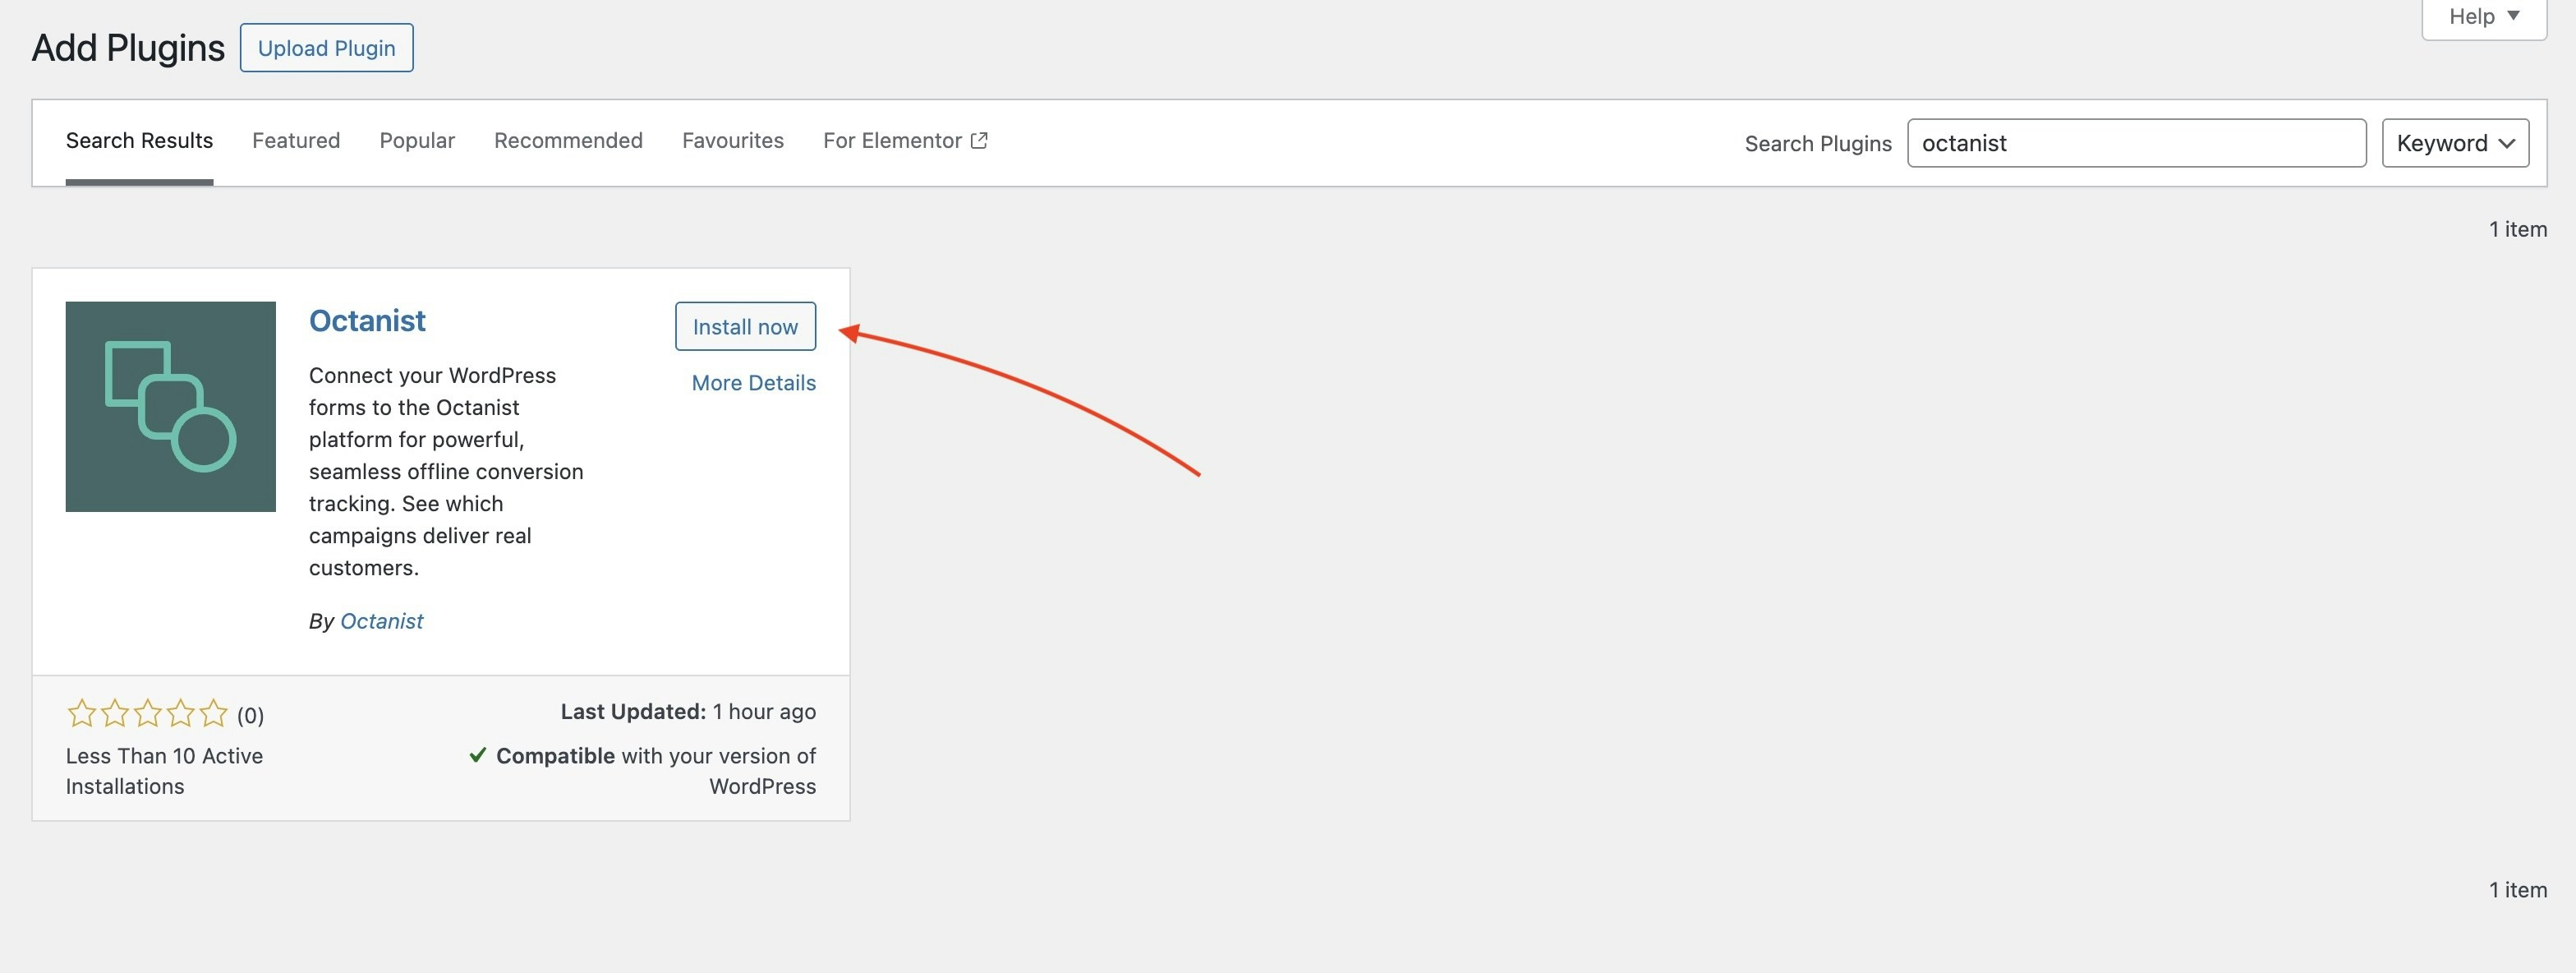Expand the Help panel
The width and height of the screenshot is (2576, 973).
pyautogui.click(x=2483, y=15)
